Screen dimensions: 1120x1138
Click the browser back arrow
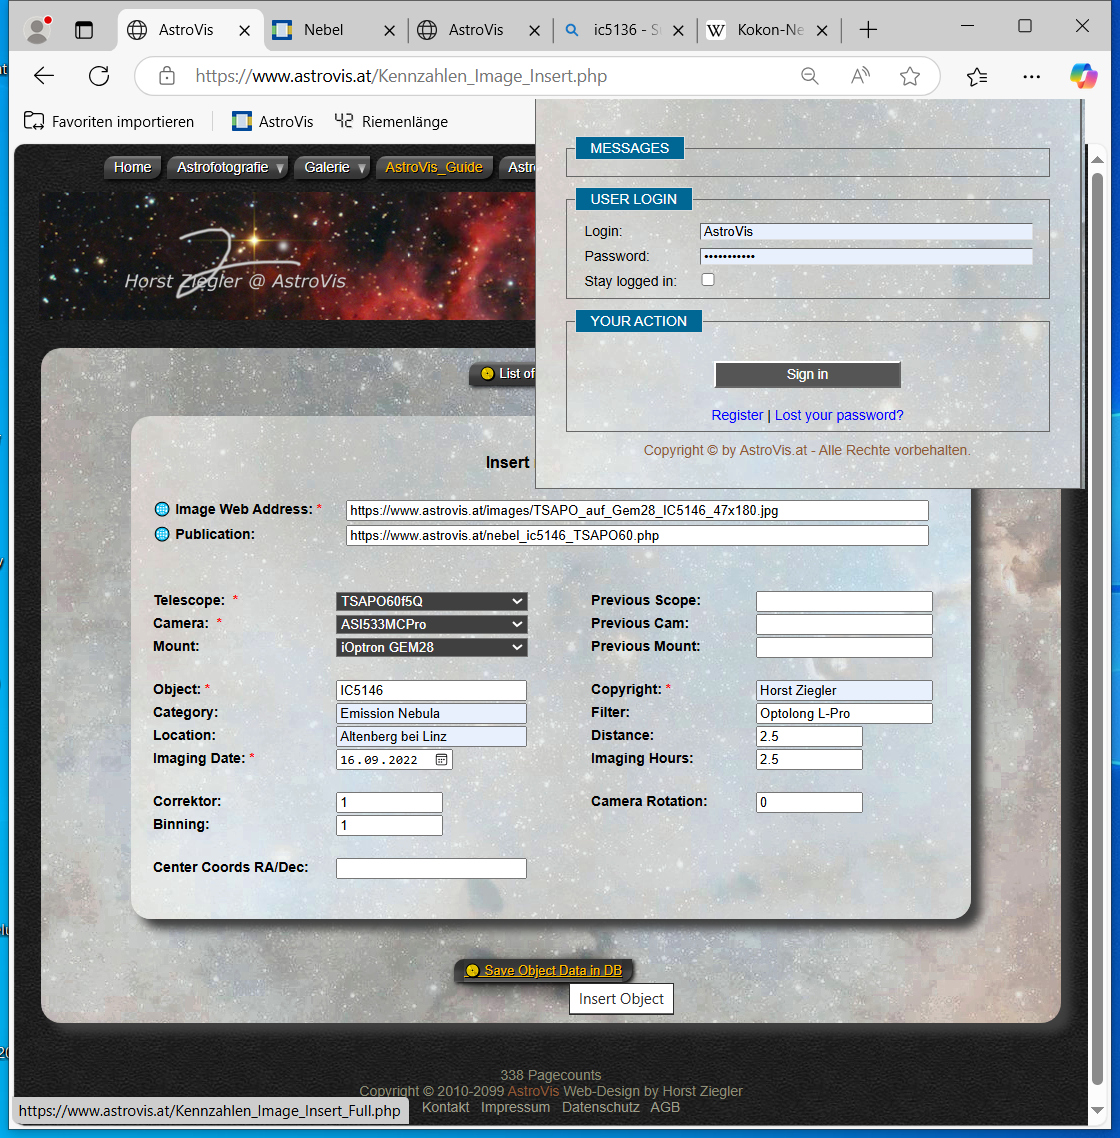pos(44,75)
